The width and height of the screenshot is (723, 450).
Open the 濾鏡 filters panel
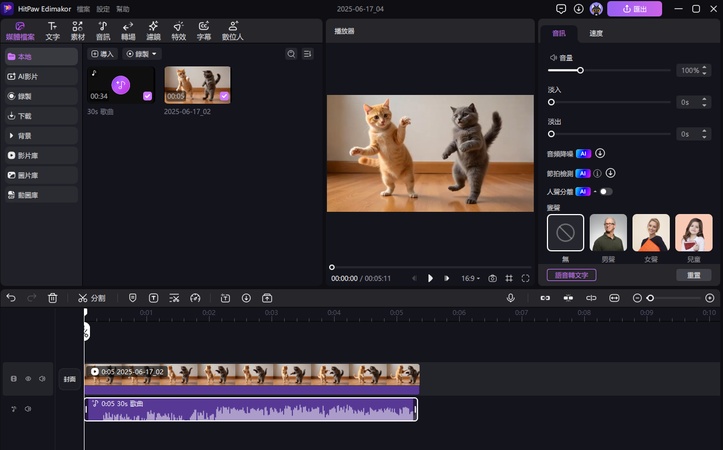[x=153, y=31]
